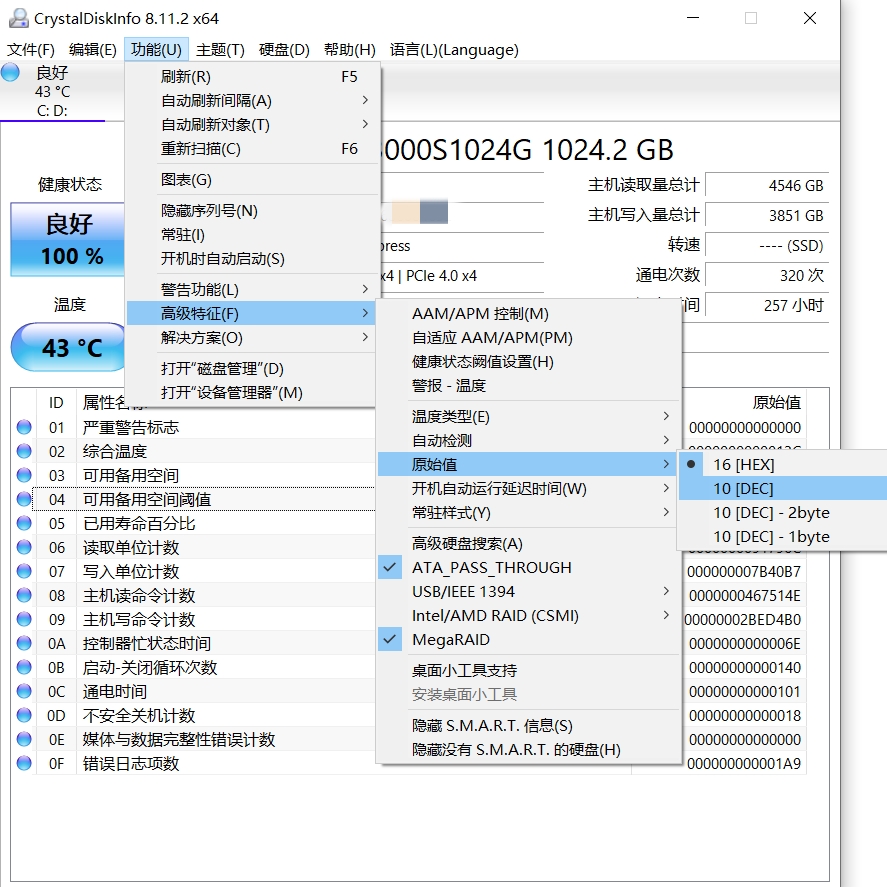Open 图表(G) graph window

(252, 180)
